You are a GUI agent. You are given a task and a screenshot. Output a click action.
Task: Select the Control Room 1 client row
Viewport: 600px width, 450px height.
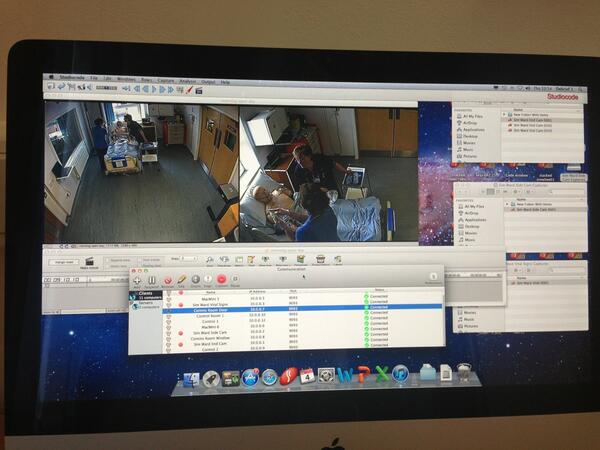302,316
